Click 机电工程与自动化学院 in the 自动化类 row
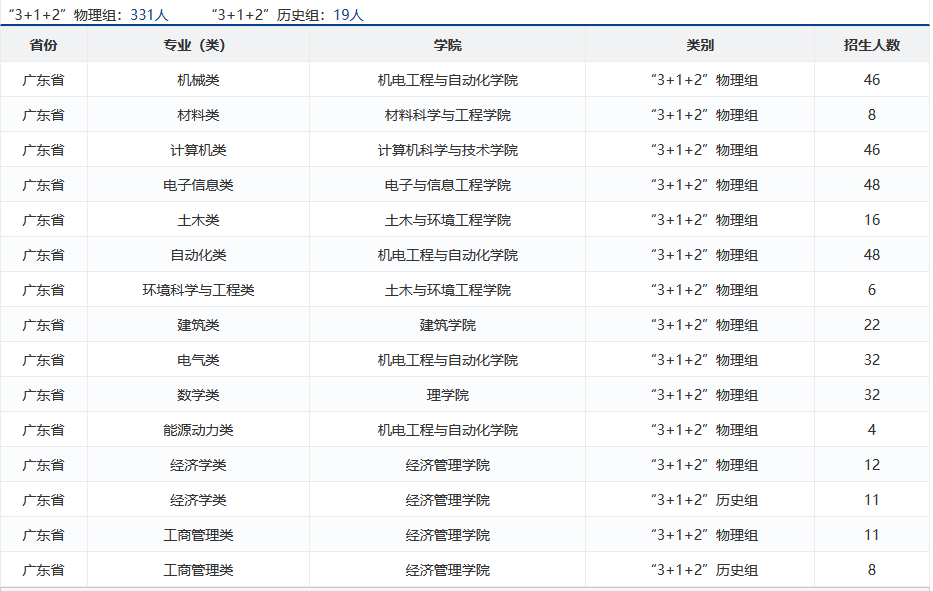 tap(447, 255)
